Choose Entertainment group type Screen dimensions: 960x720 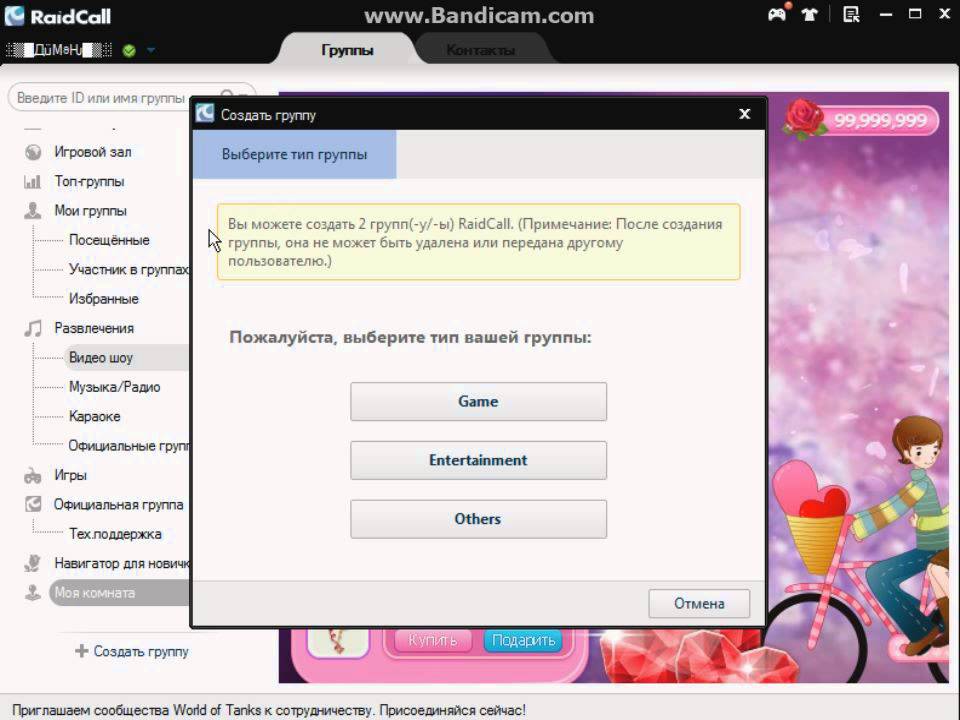(x=478, y=460)
